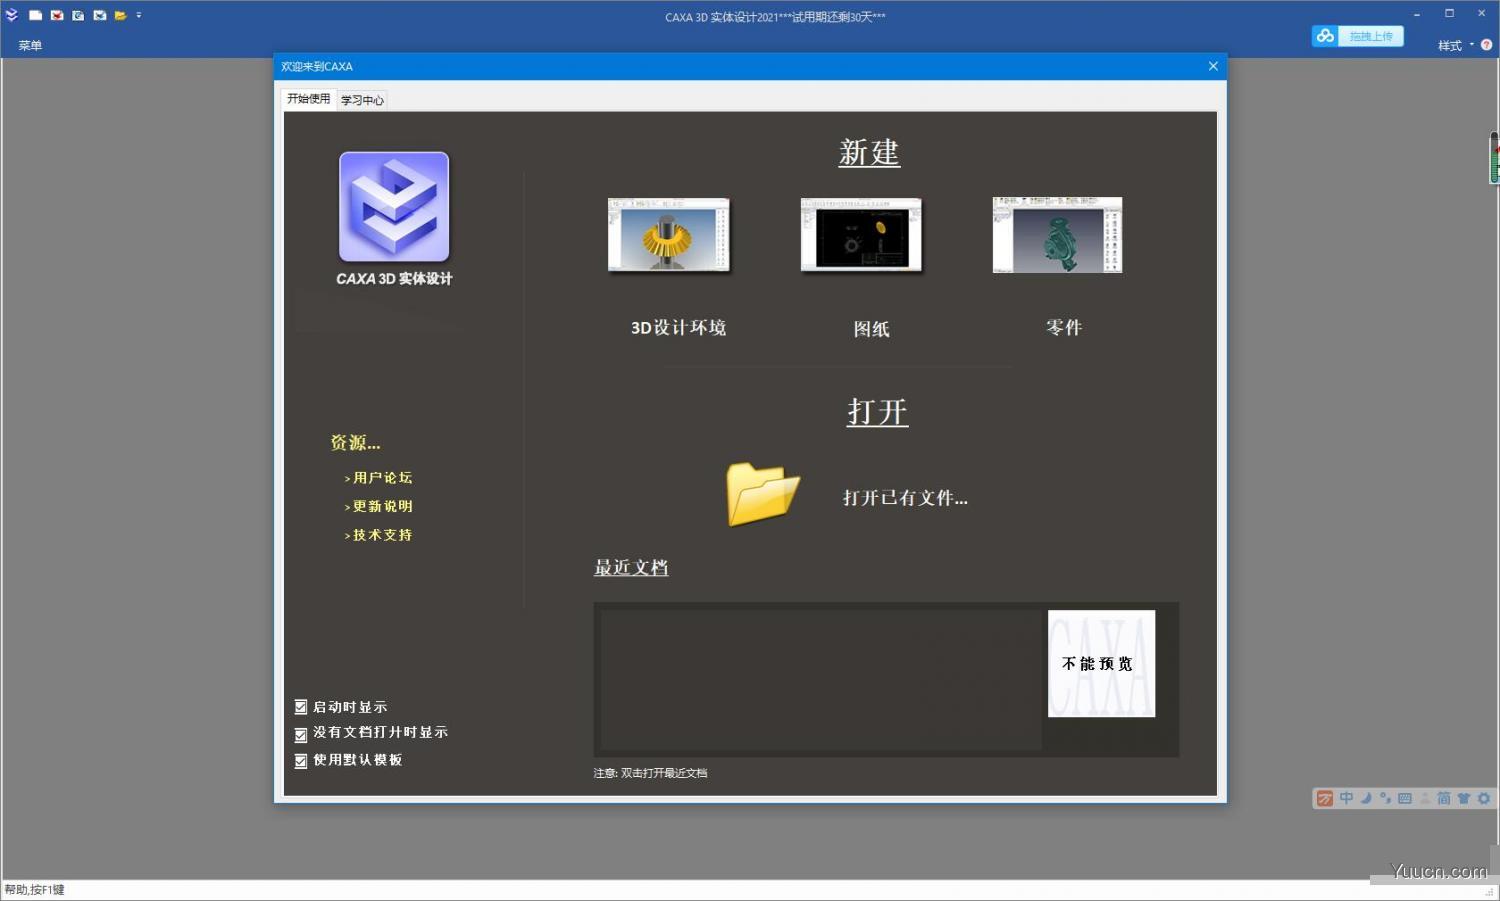Toggle the punctuation mode icon in IME bar

click(1385, 798)
